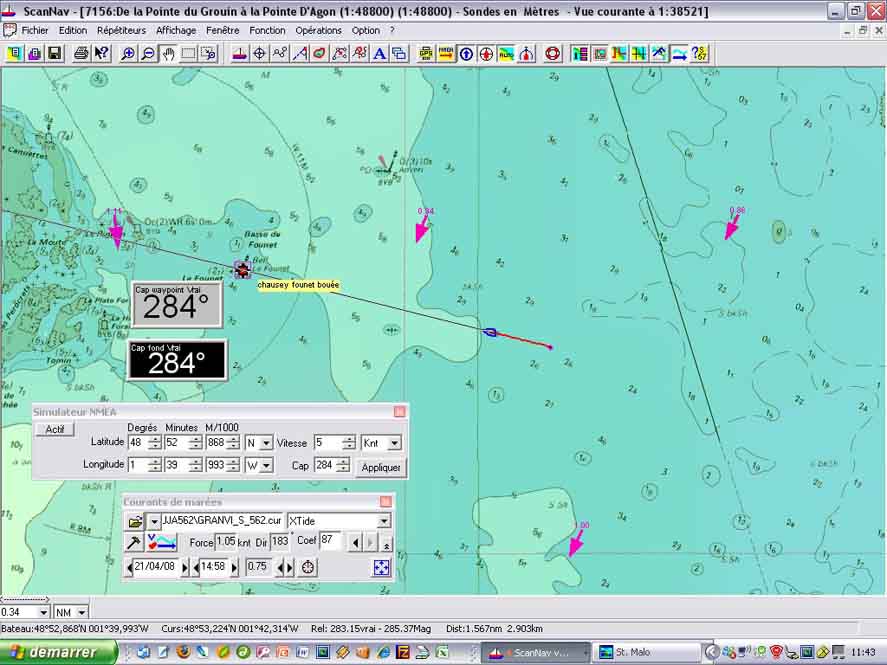The height and width of the screenshot is (665, 887).
Task: Click the chausey founet bouée waypoint marker
Action: click(x=243, y=270)
